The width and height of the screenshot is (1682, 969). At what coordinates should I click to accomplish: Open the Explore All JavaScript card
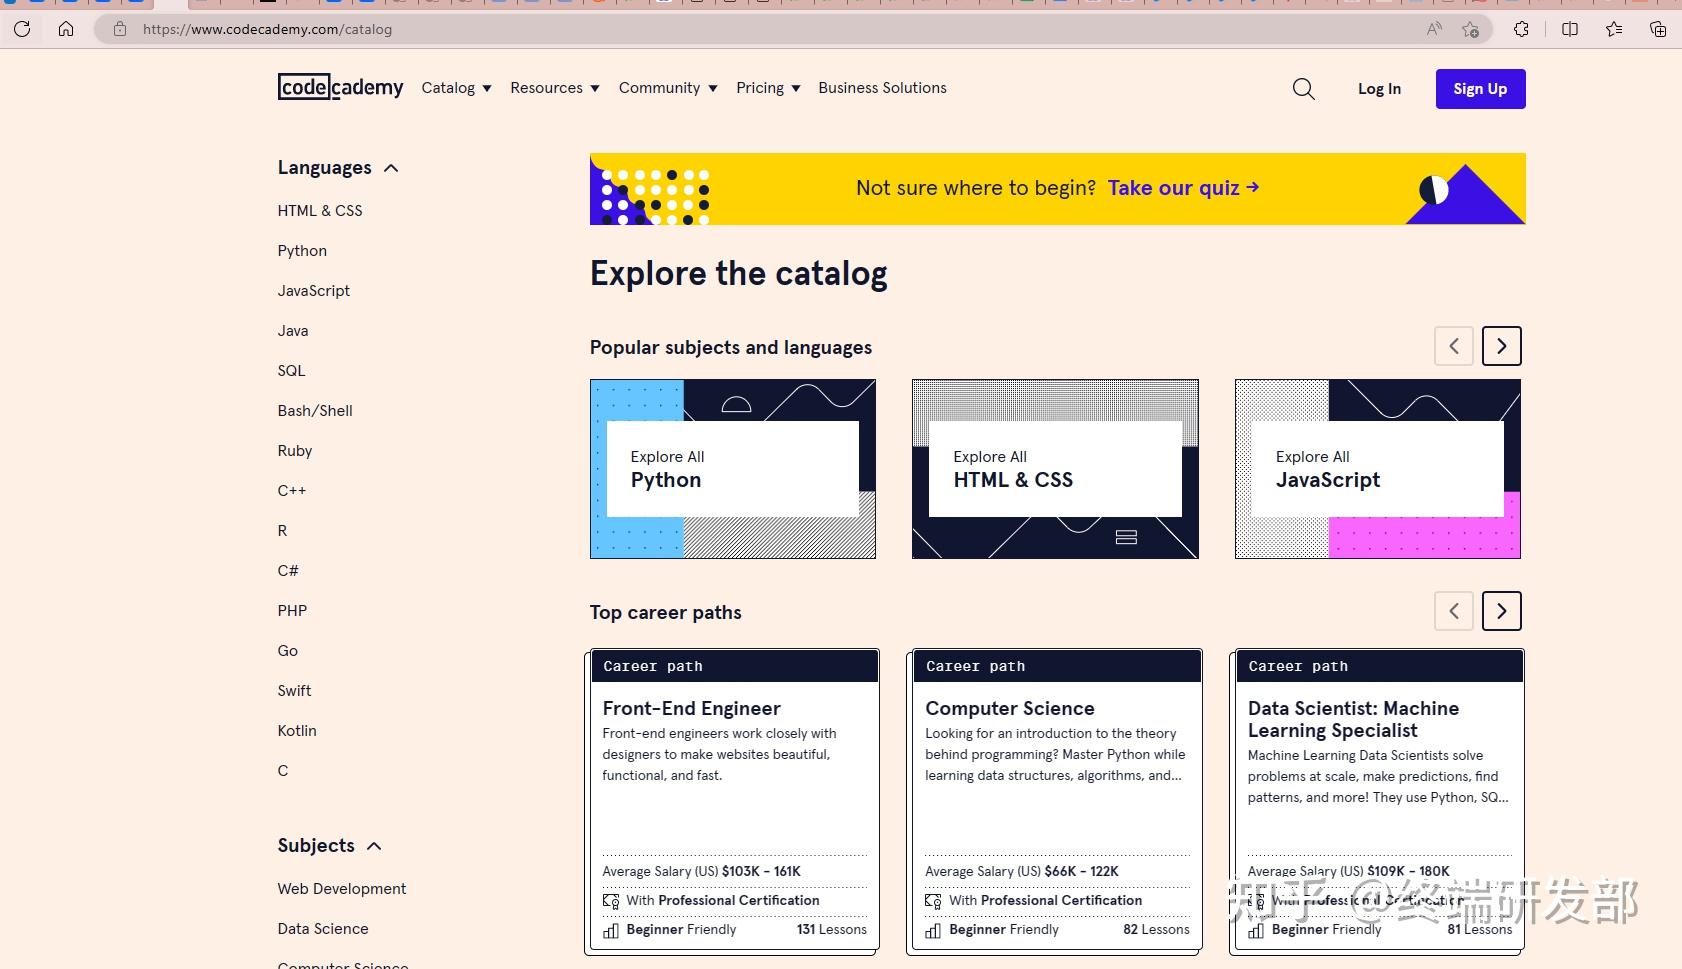tap(1378, 469)
